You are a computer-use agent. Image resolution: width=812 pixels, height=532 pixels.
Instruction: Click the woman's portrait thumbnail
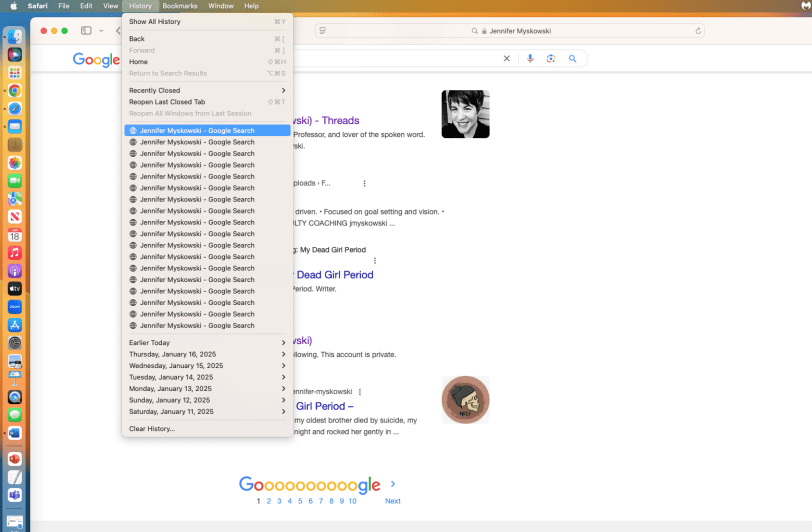click(x=466, y=114)
